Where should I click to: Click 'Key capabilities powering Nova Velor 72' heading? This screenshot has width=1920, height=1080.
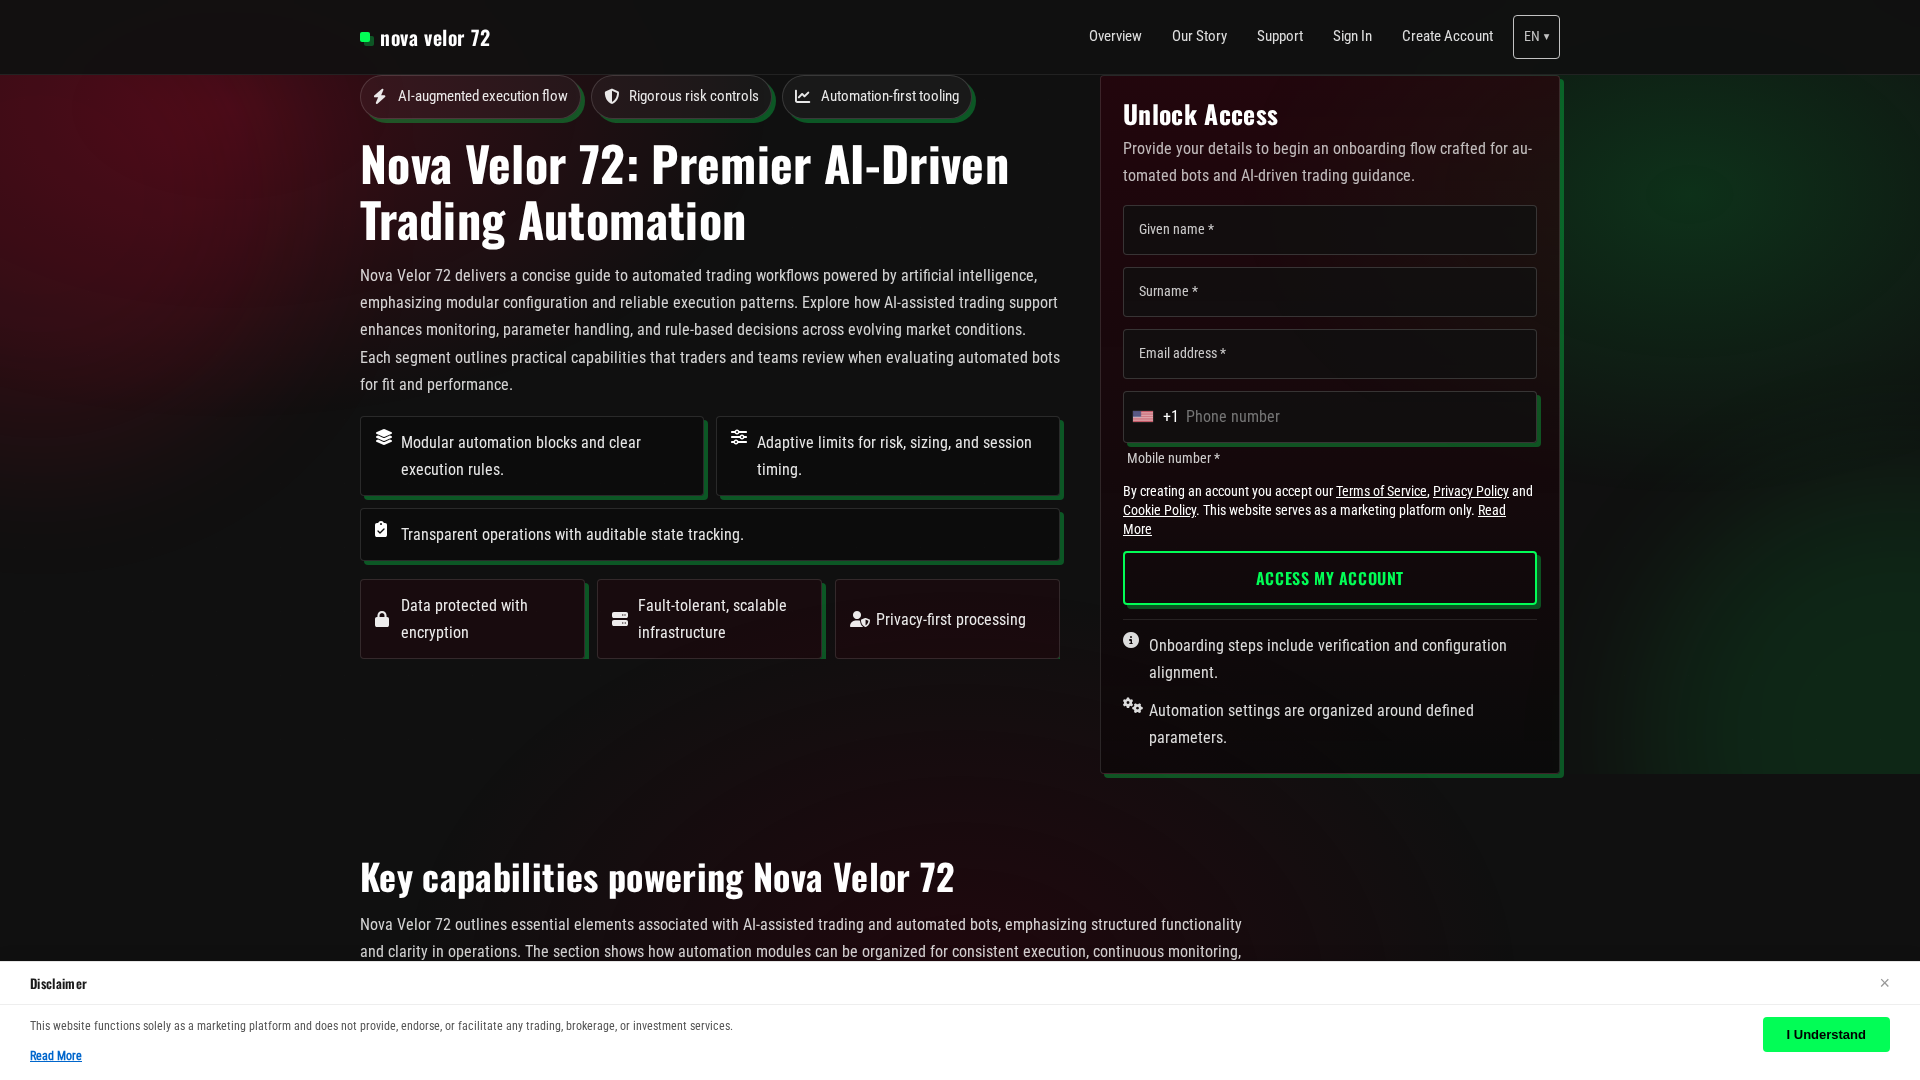click(657, 877)
